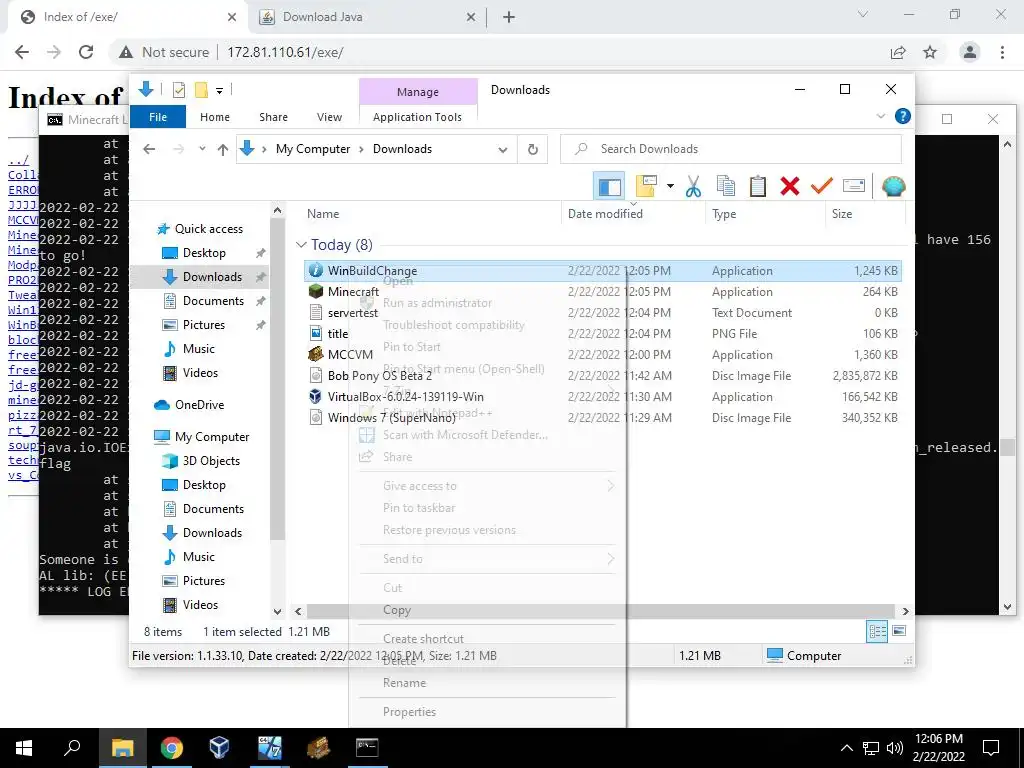
Task: Click the Chrome address bar URL
Action: tap(285, 52)
